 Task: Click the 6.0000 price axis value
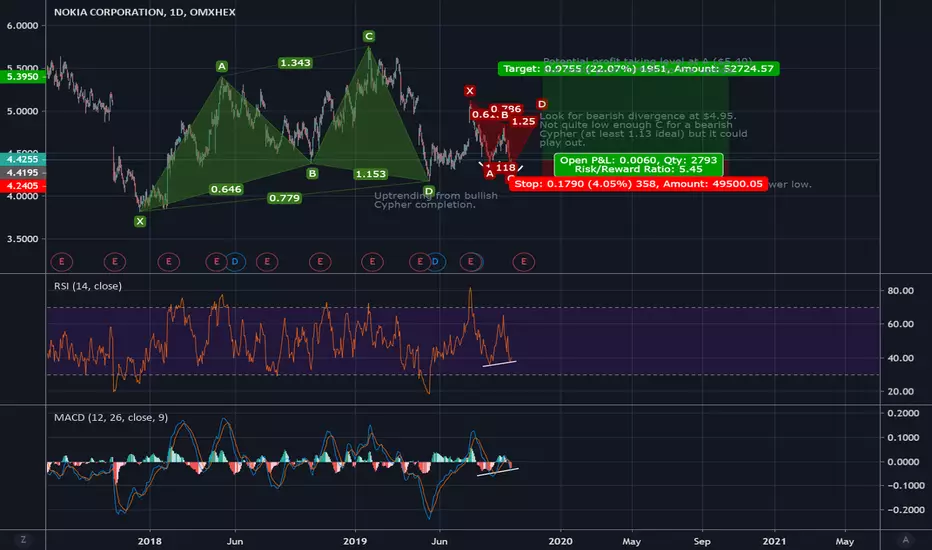click(23, 26)
